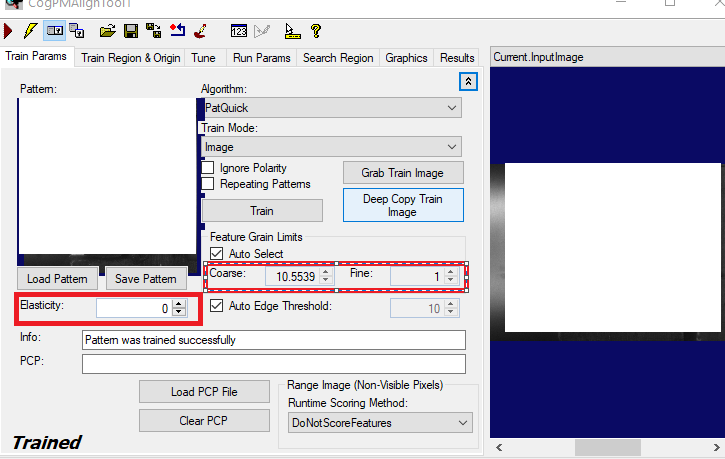Uncheck the Auto Edge Threshold checkbox

(216, 306)
